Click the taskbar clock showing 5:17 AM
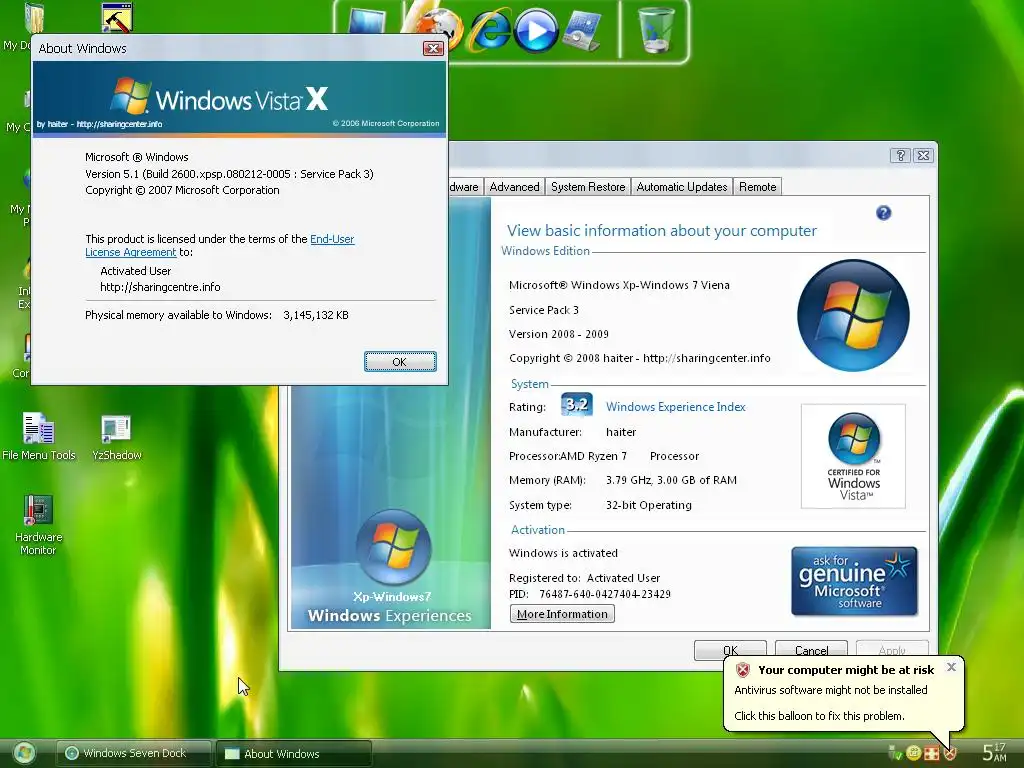Image resolution: width=1024 pixels, height=768 pixels. click(x=994, y=752)
